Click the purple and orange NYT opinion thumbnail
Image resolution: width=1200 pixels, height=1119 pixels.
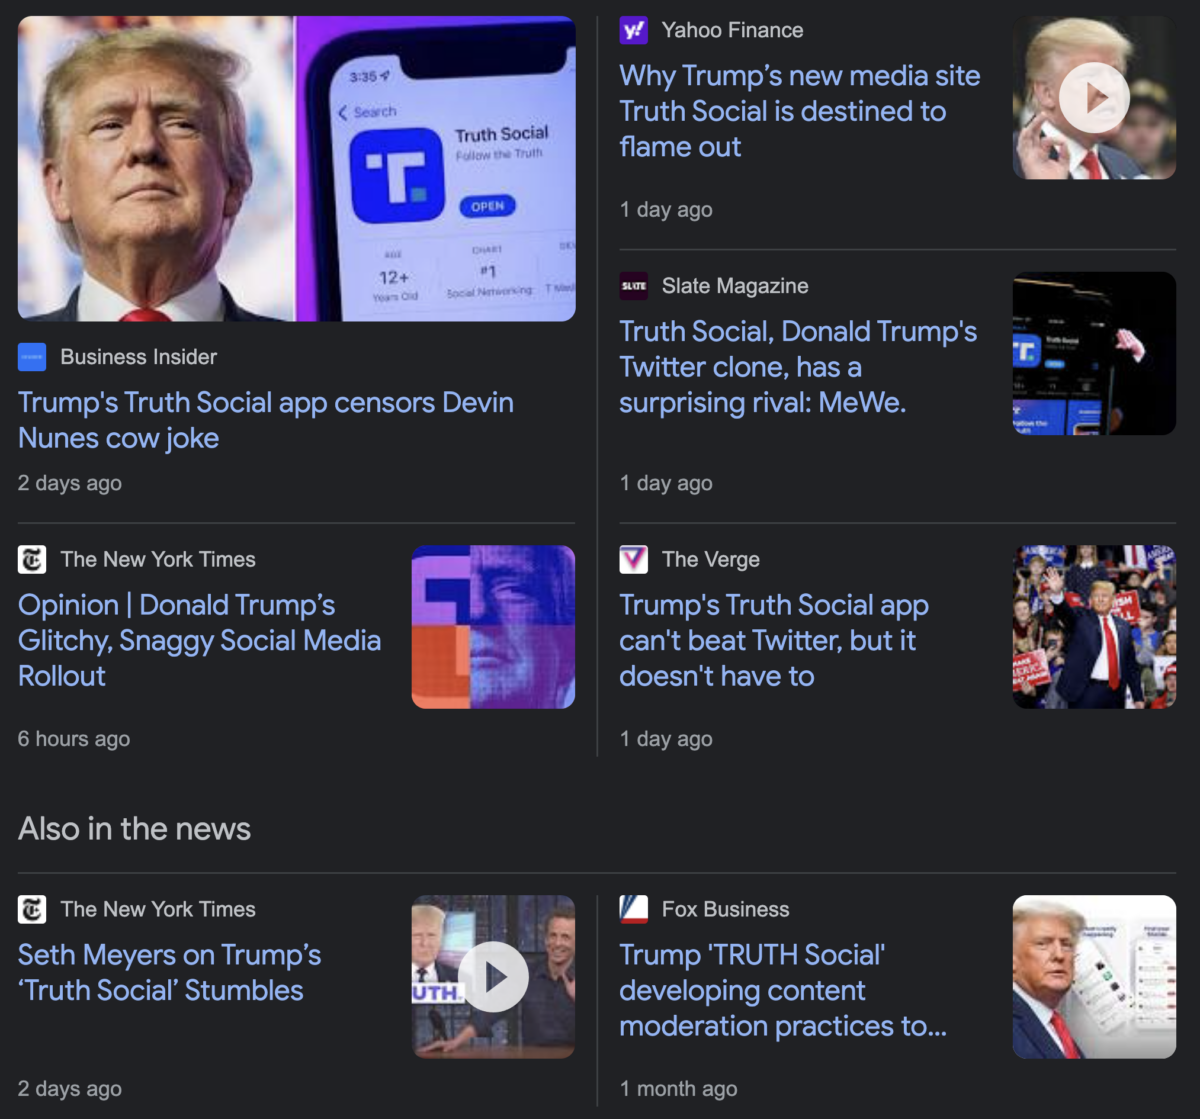494,627
